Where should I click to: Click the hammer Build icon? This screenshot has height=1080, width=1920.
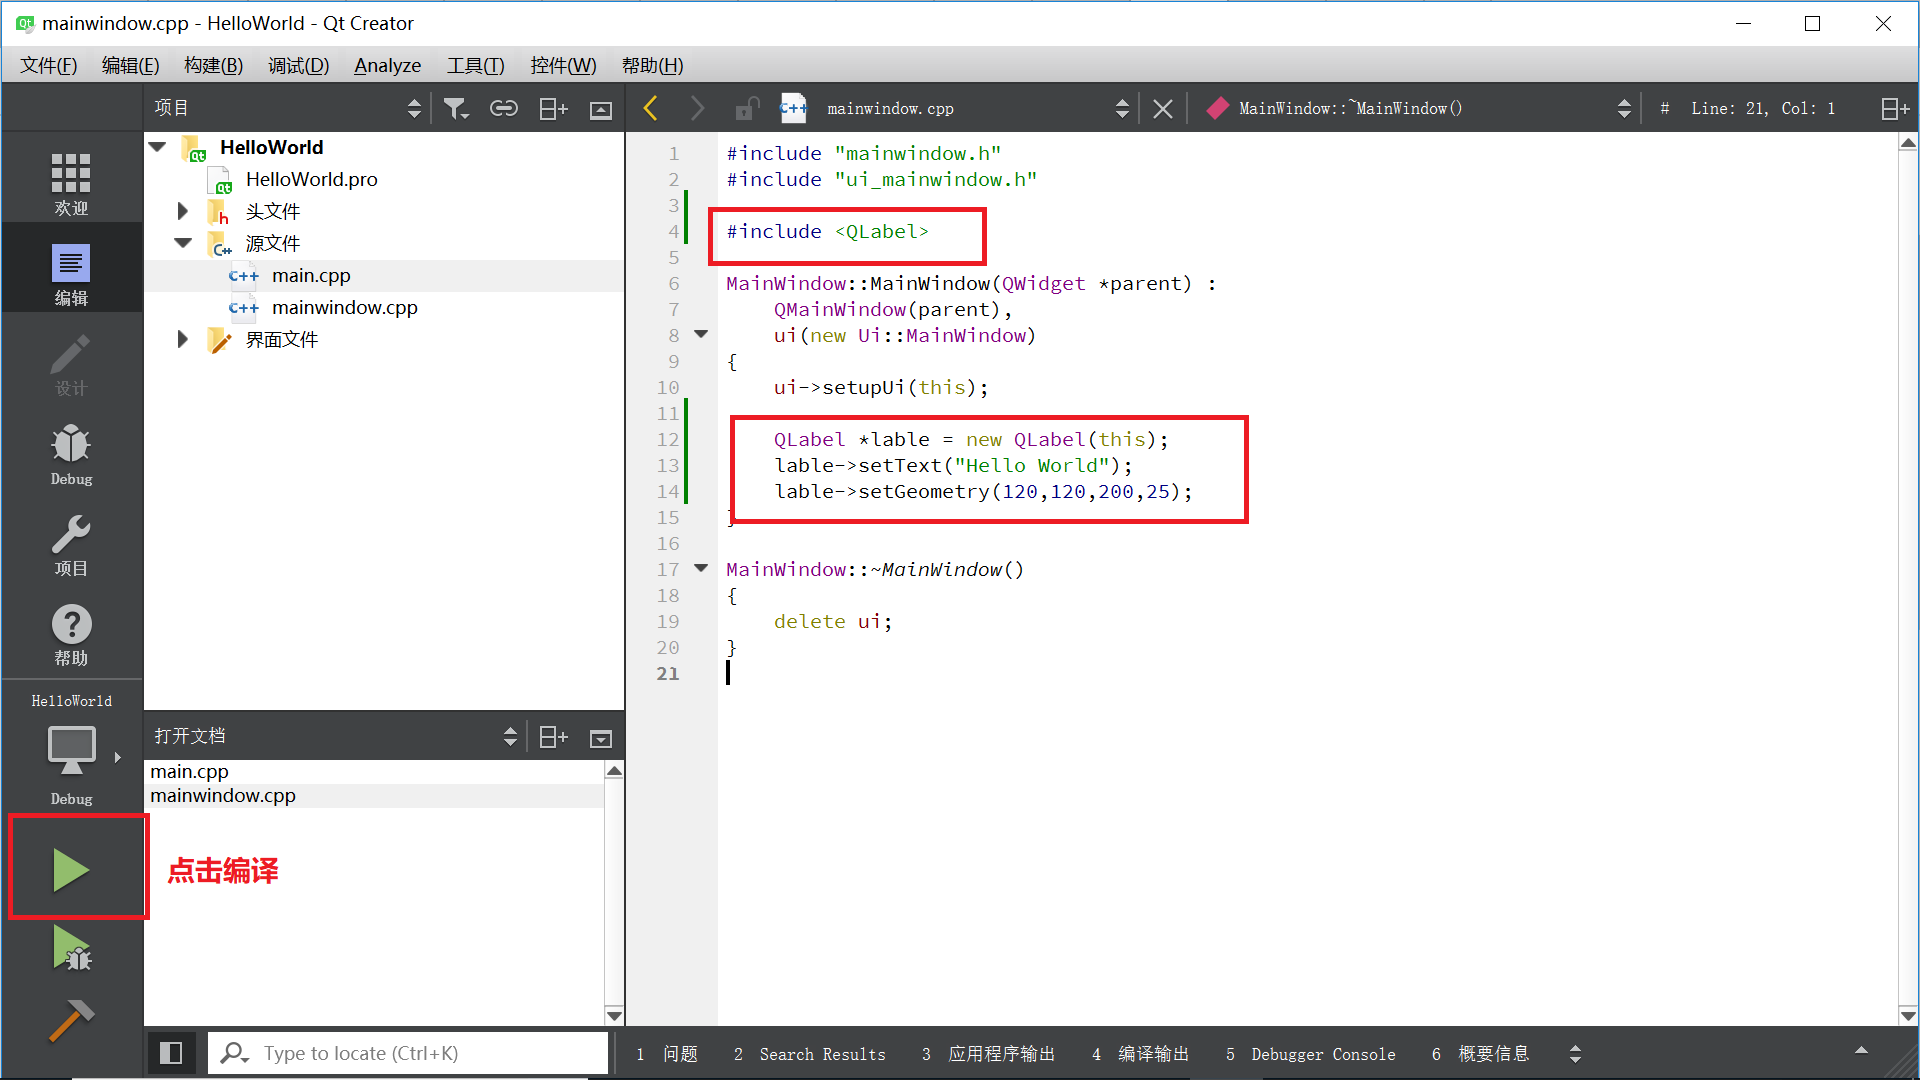coord(71,1020)
